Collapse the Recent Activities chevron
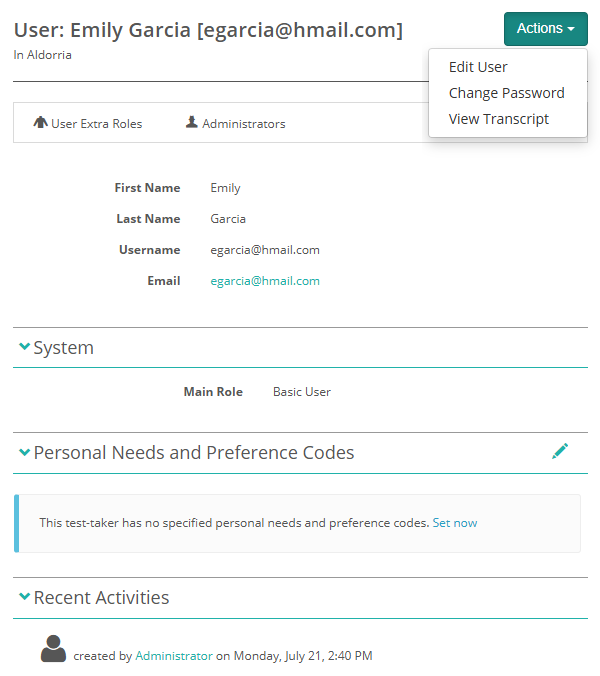The image size is (600, 676). click(x=24, y=597)
